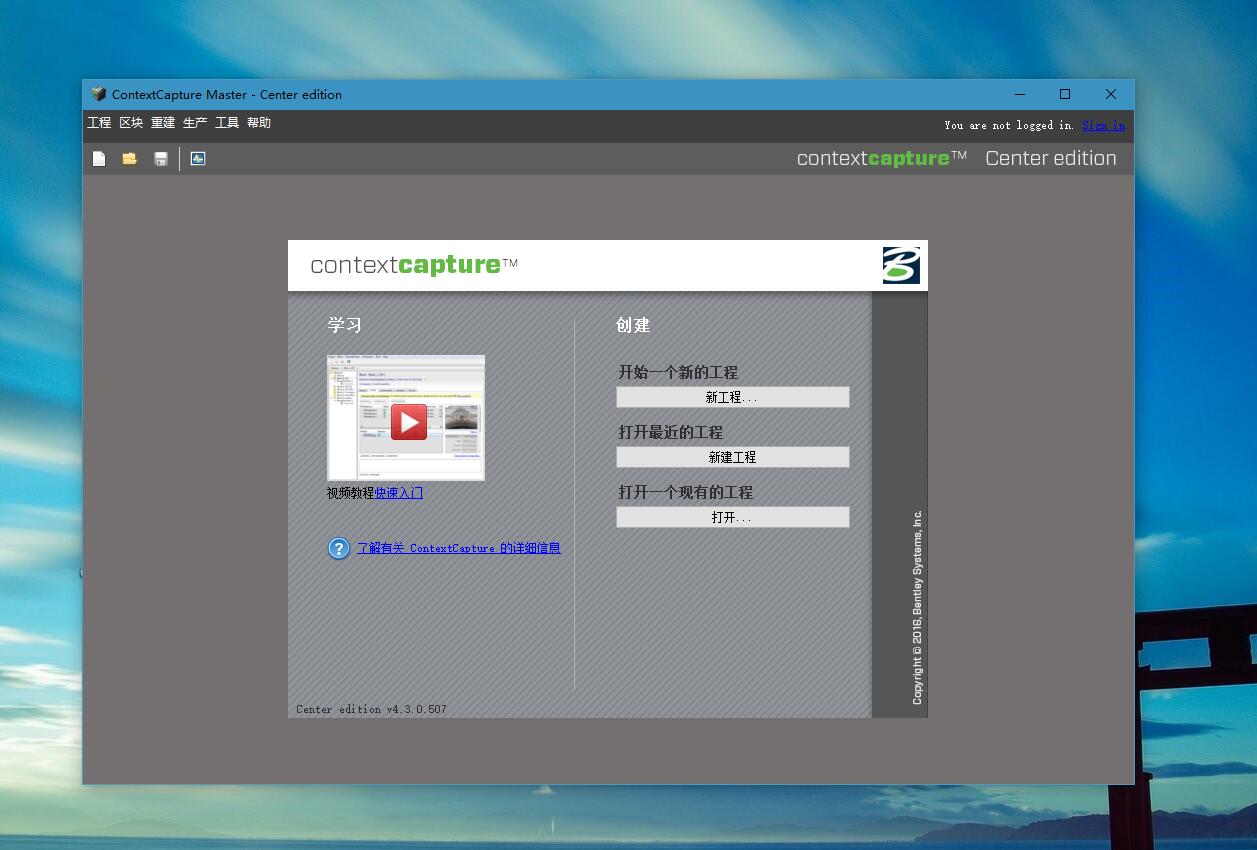Open the 工程 menu
This screenshot has height=850, width=1257.
pyautogui.click(x=99, y=123)
